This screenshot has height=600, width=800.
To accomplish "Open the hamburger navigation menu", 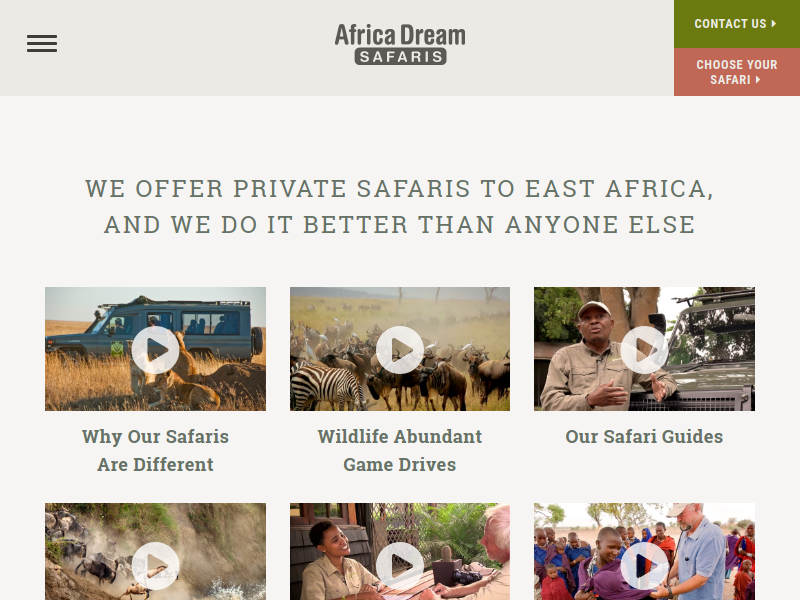I will coord(42,43).
